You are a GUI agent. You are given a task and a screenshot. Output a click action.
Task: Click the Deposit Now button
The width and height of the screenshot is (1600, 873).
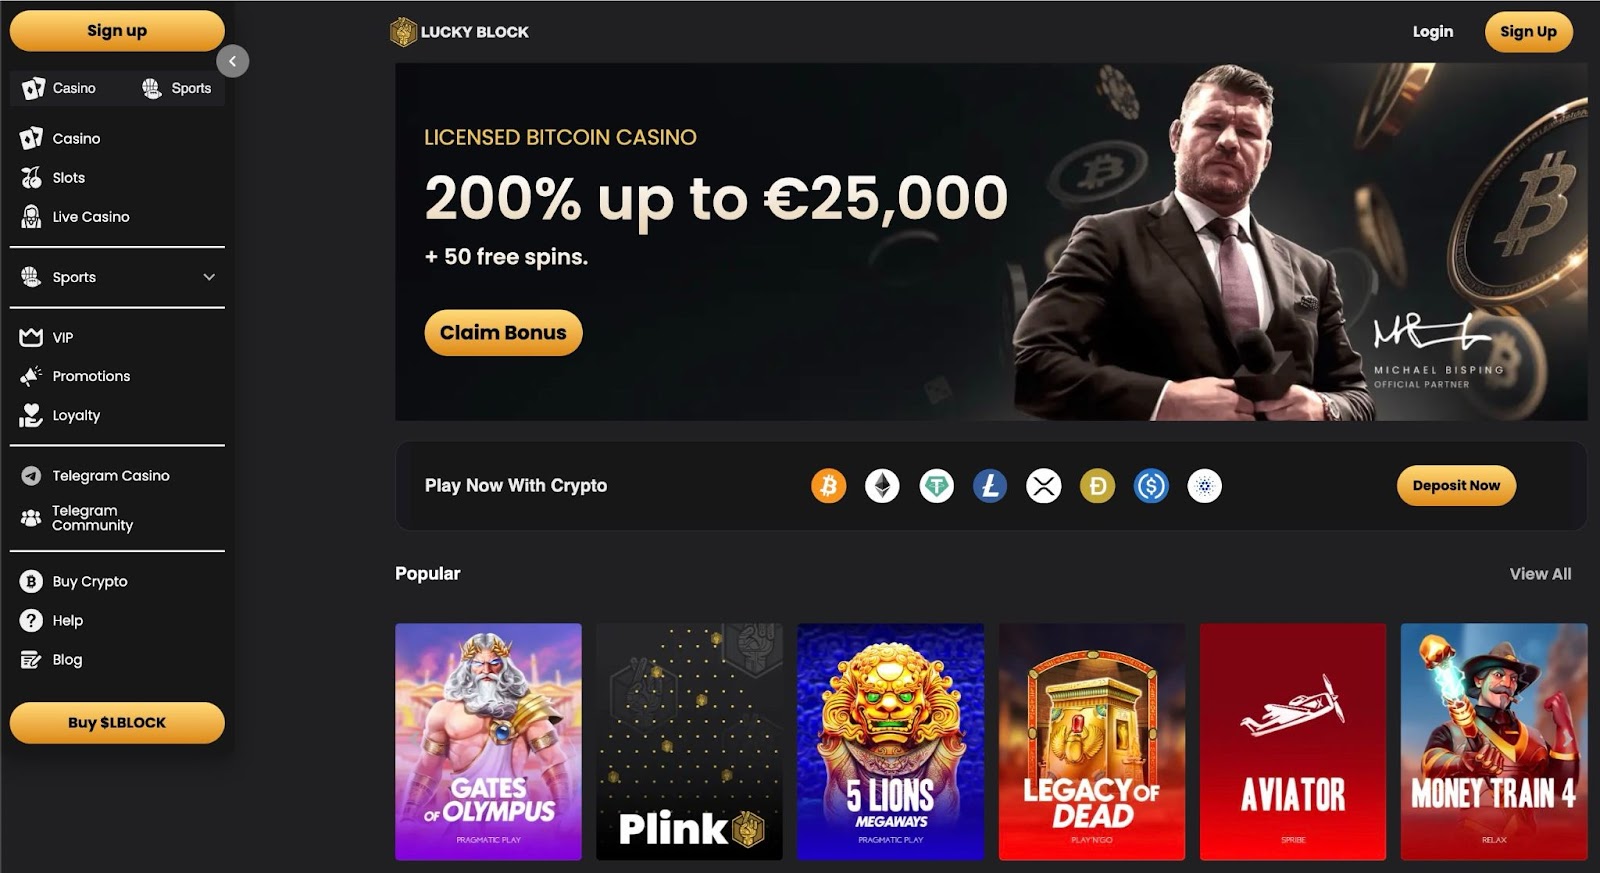click(1456, 486)
